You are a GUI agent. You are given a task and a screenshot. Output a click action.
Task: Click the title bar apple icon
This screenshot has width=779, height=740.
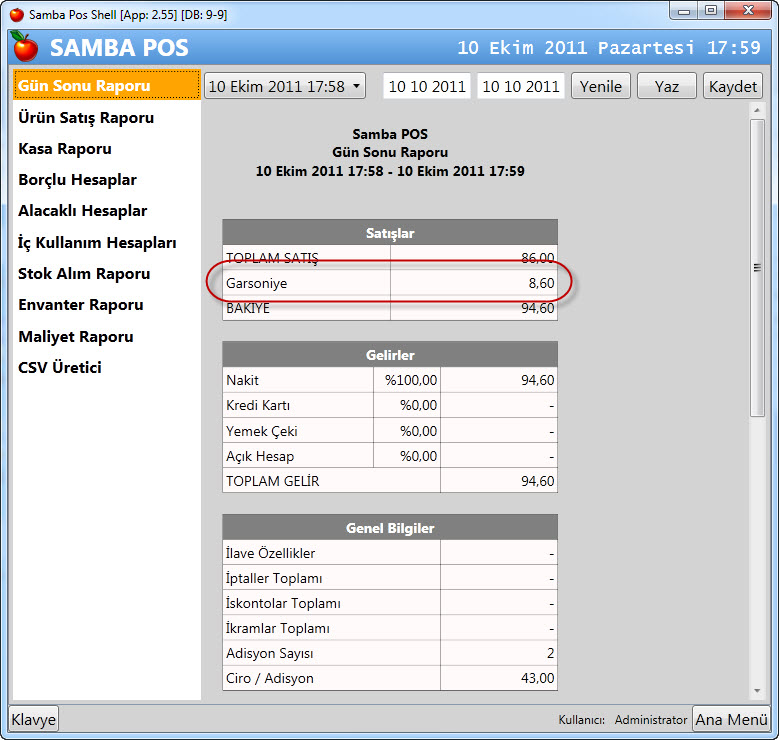point(16,14)
